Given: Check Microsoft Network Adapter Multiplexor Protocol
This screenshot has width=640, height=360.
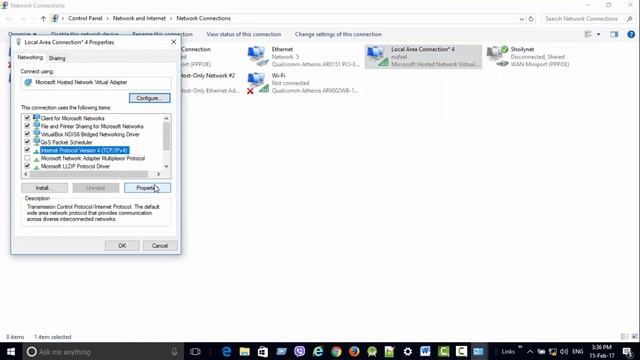Looking at the screenshot, I should pyautogui.click(x=27, y=158).
